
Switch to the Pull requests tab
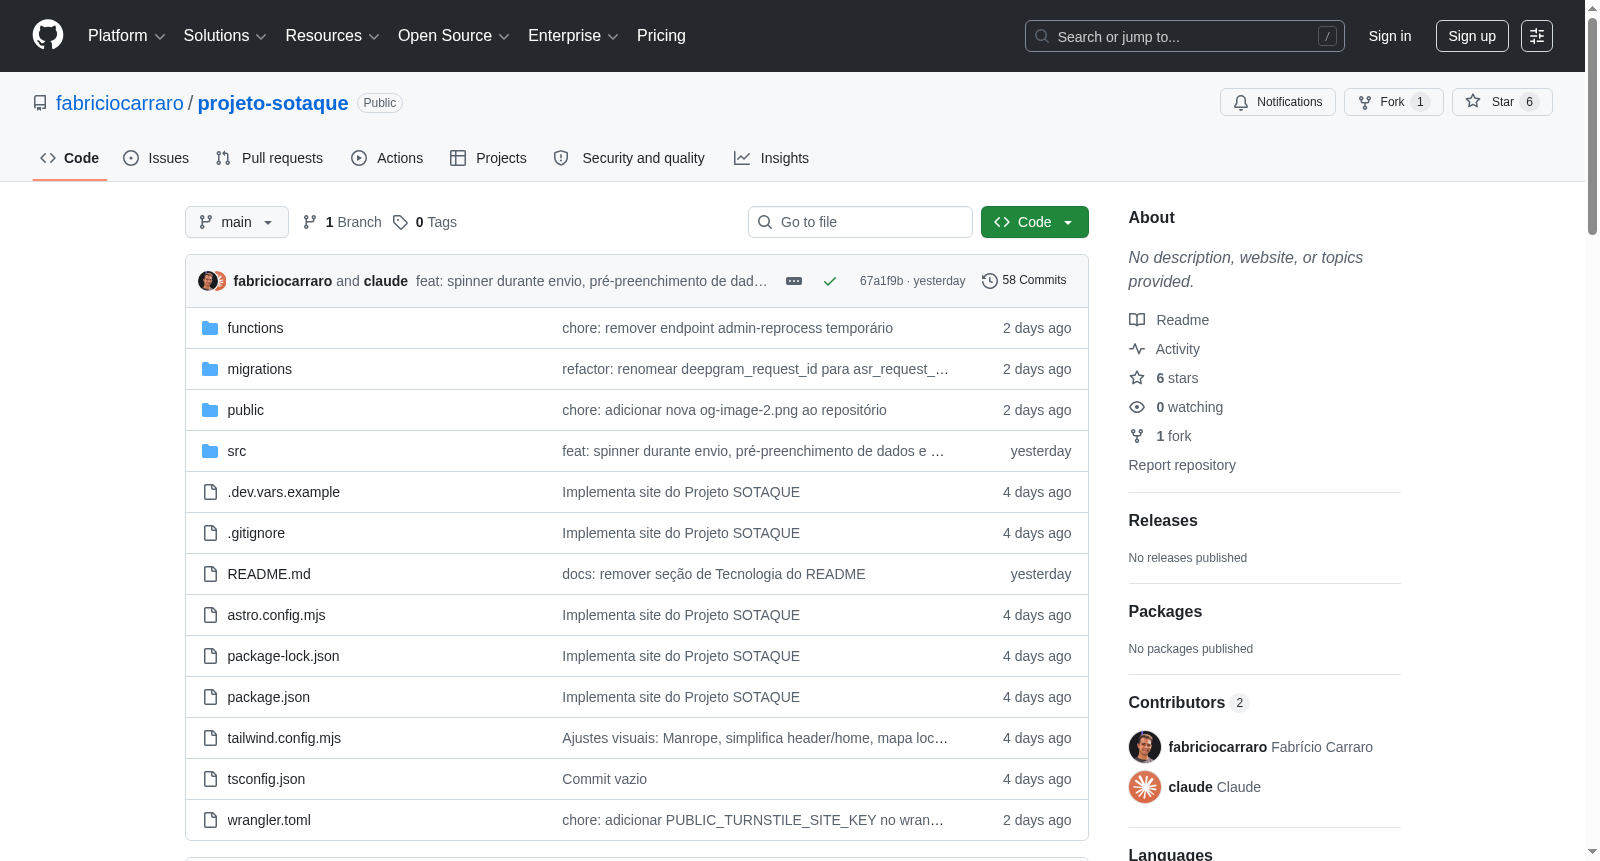[x=269, y=158]
